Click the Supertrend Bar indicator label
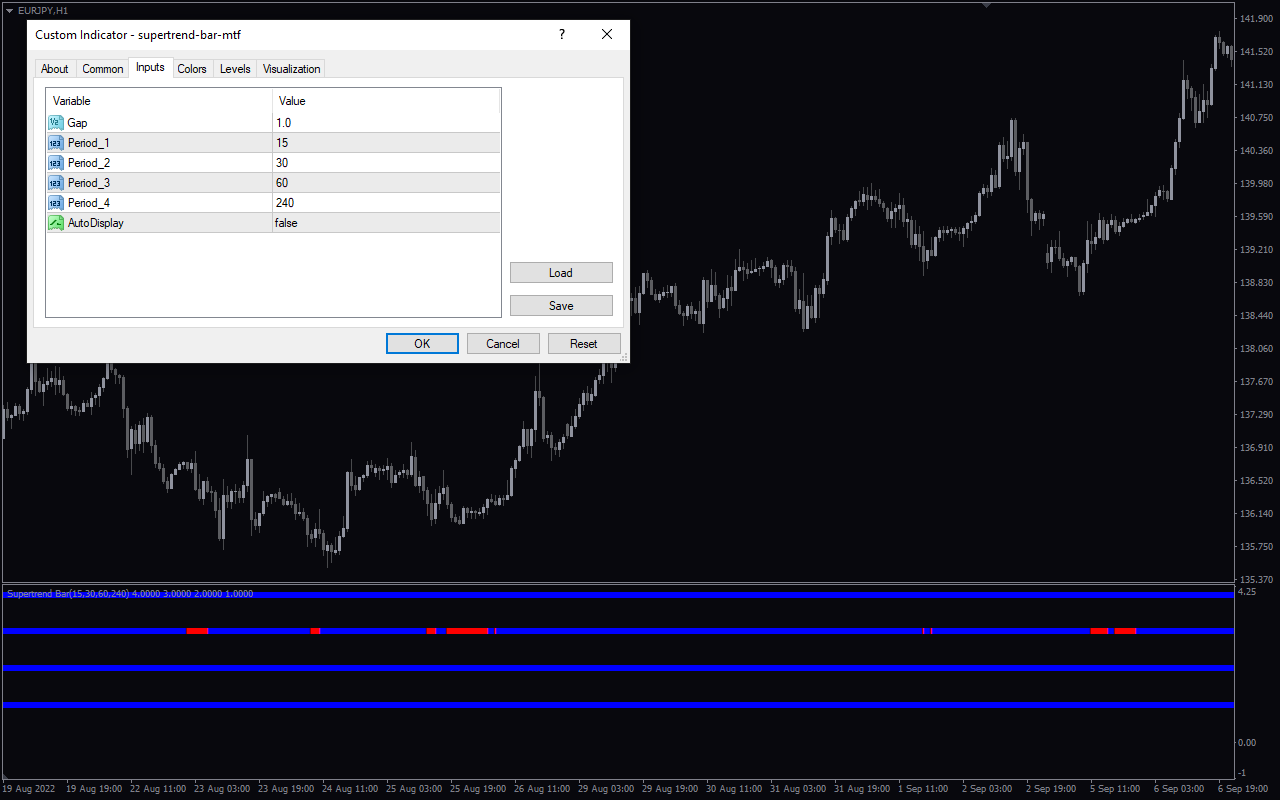Screen dimensions: 1280x800 coord(130,594)
